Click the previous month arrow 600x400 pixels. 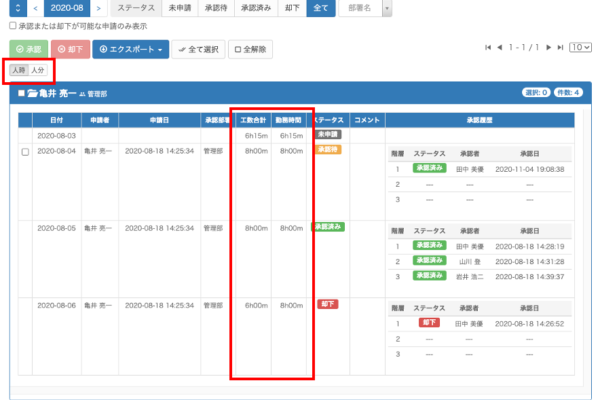click(36, 9)
